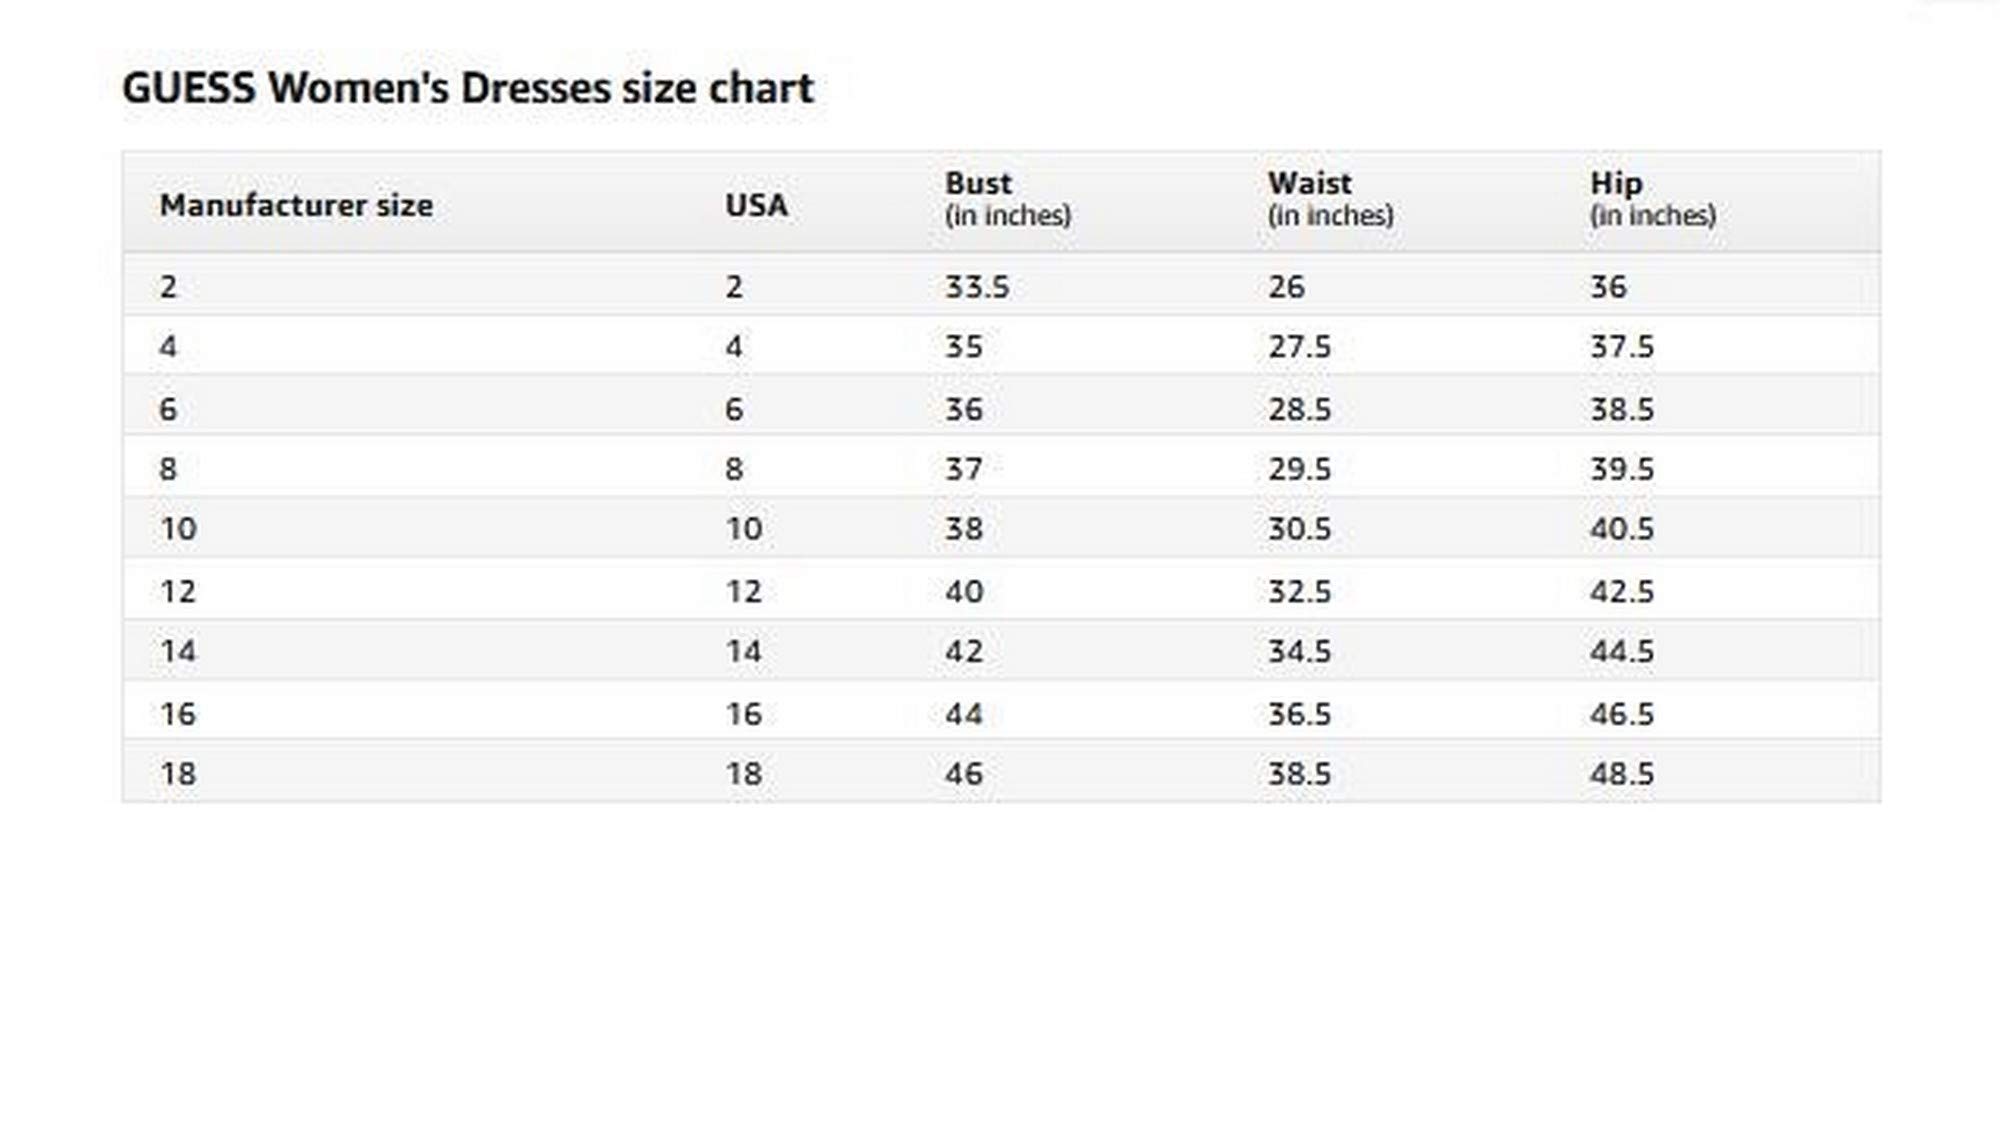Click the Bust (in inches) column header

point(1007,198)
